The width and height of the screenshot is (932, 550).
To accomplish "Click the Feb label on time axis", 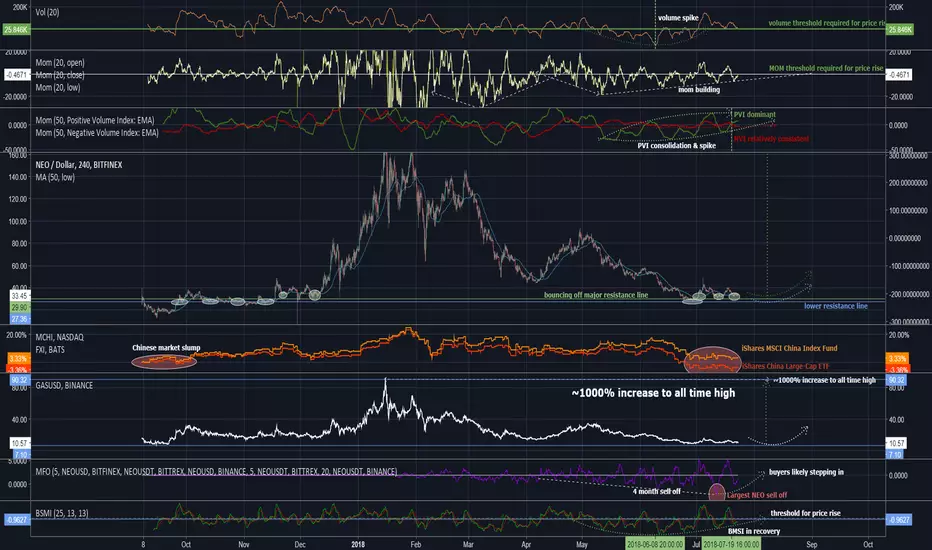I will [415, 544].
